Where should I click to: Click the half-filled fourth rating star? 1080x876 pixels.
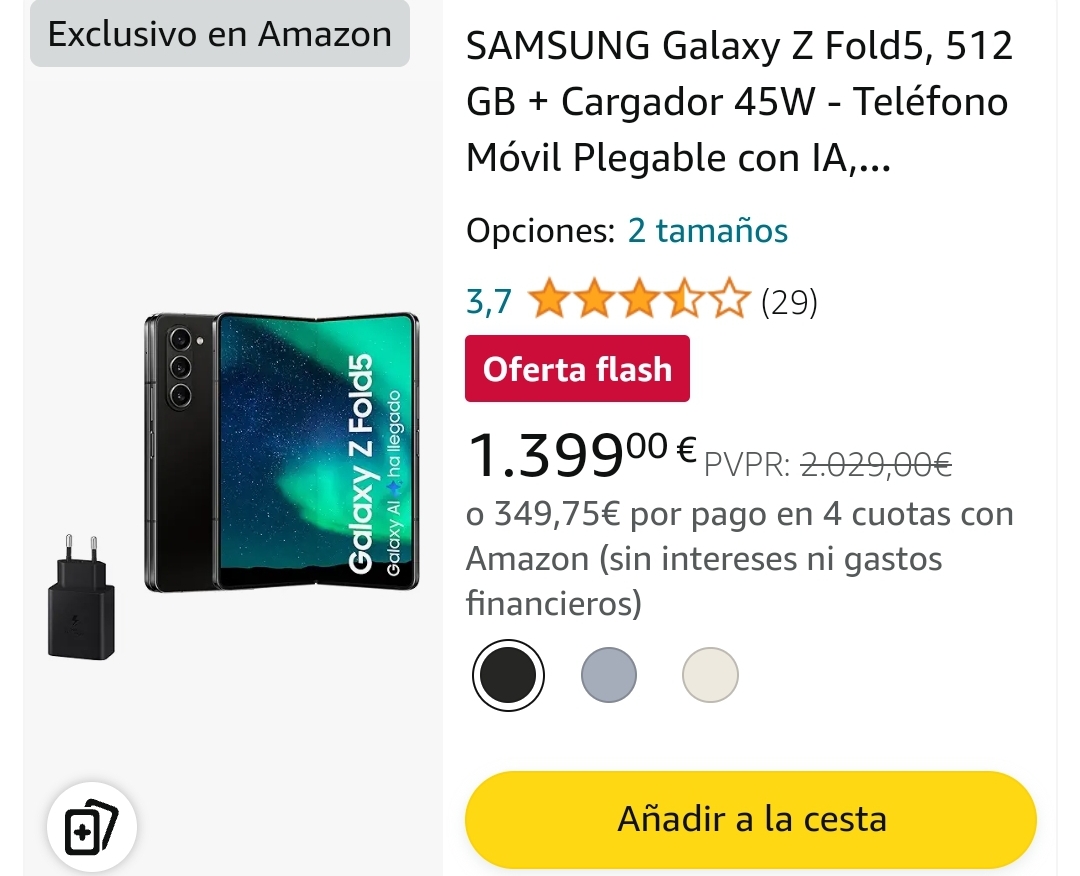[x=683, y=300]
